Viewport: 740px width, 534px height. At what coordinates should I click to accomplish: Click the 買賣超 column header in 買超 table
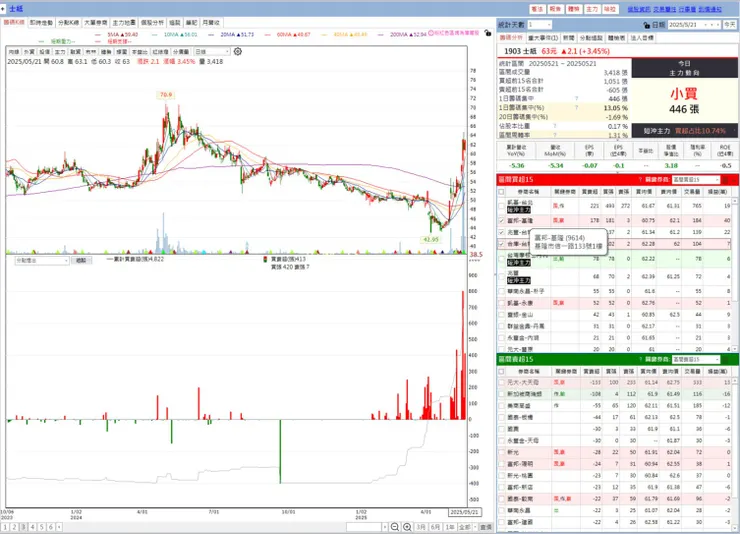pyautogui.click(x=590, y=192)
